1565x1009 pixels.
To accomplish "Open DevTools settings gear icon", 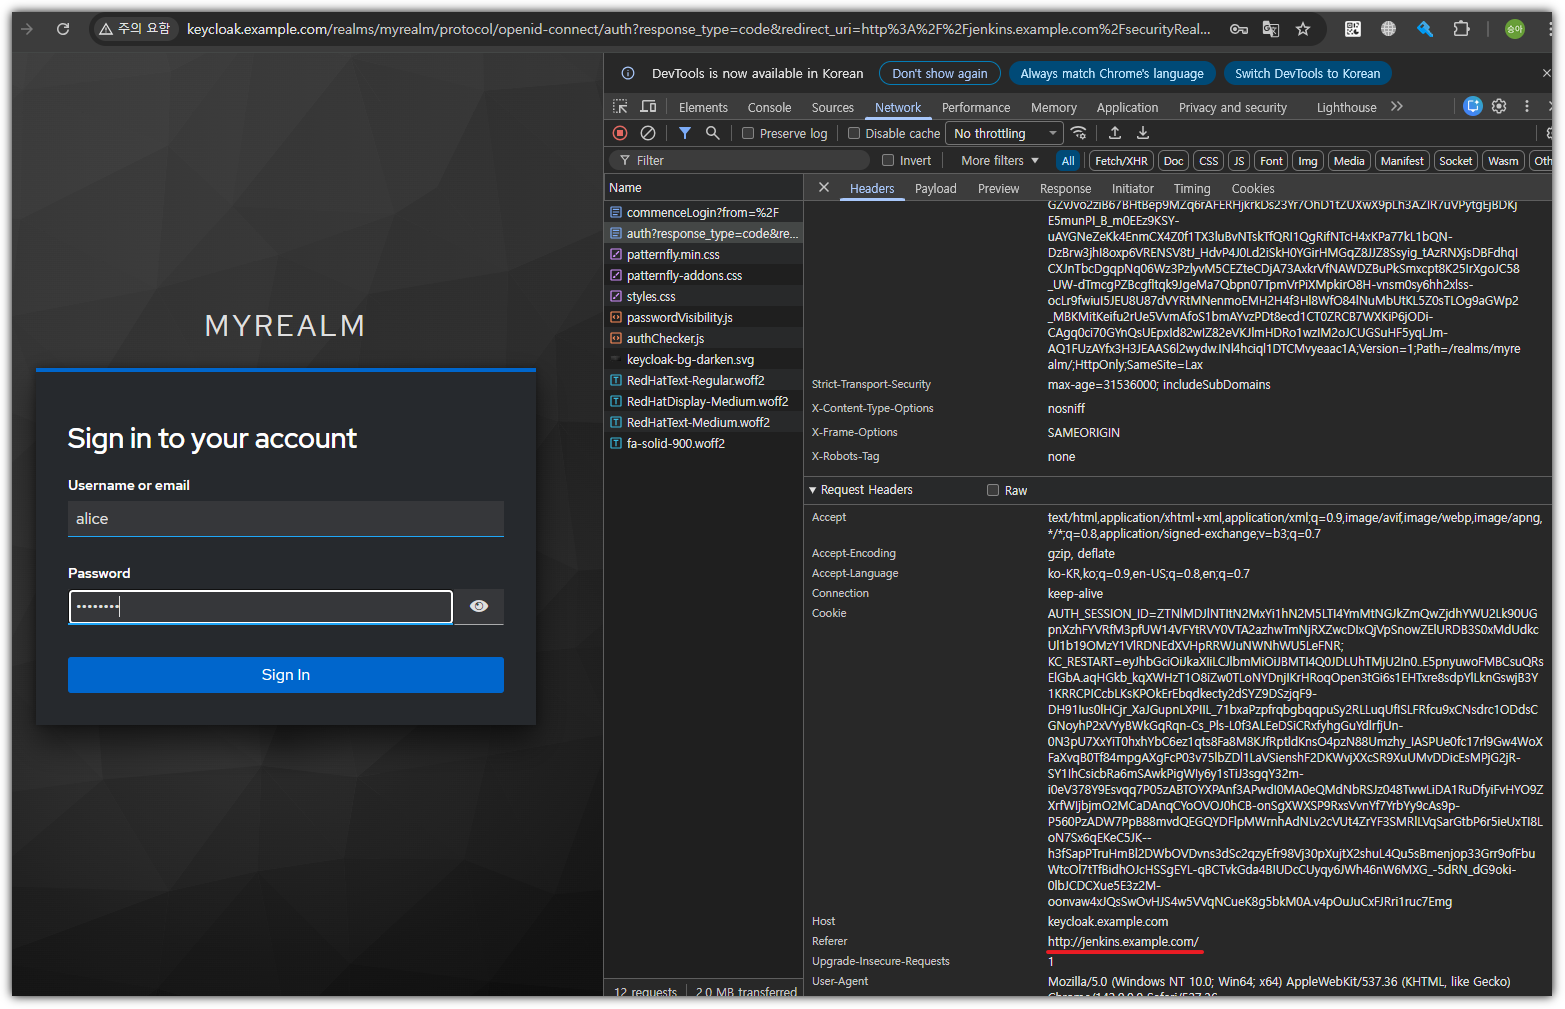I will pyautogui.click(x=1499, y=106).
